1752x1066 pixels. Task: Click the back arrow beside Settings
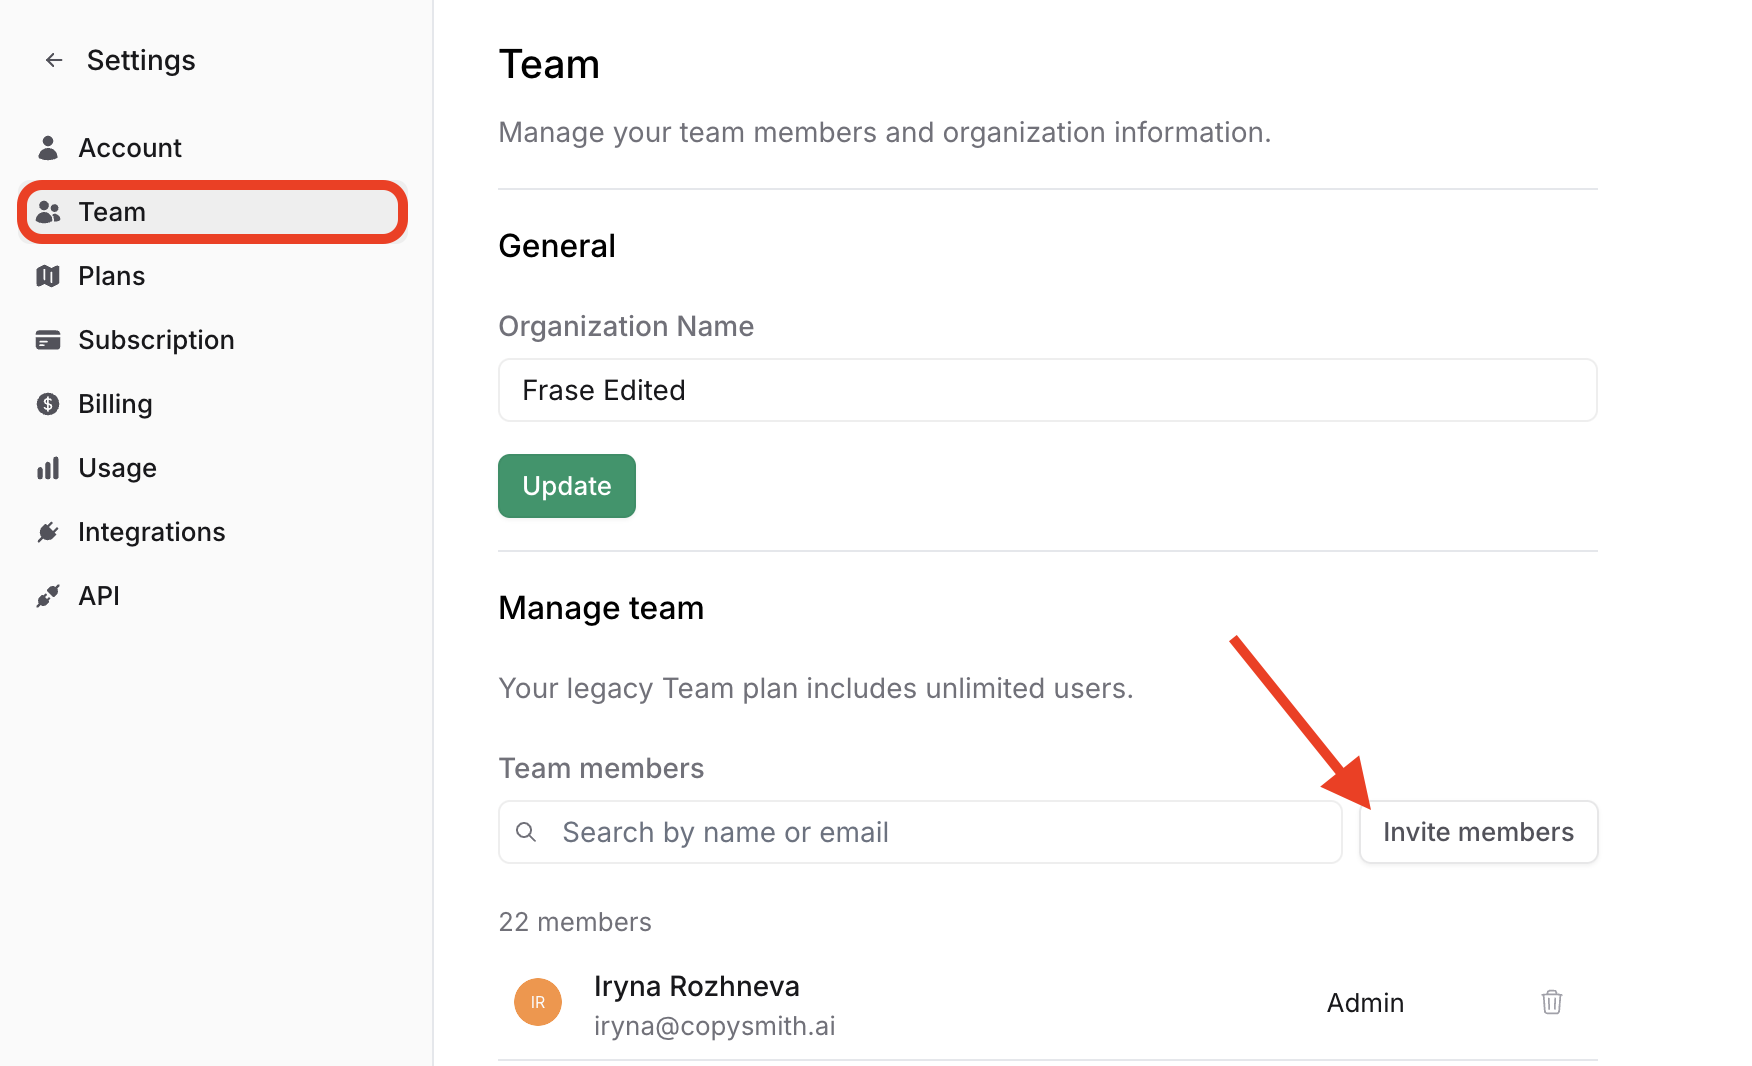click(54, 61)
